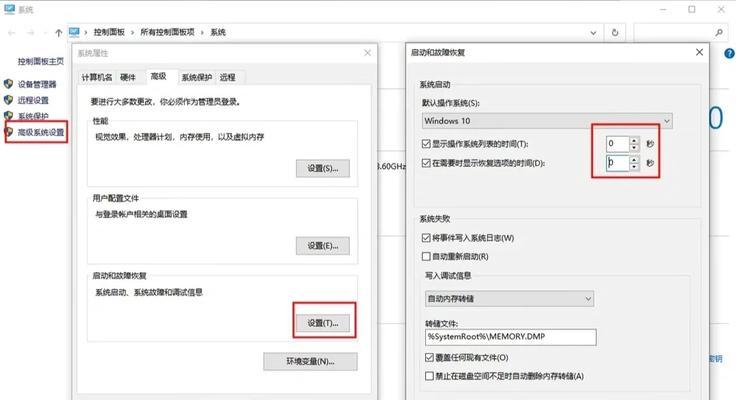
Task: Click 控制面板 breadcrumb in address bar
Action: [109, 32]
